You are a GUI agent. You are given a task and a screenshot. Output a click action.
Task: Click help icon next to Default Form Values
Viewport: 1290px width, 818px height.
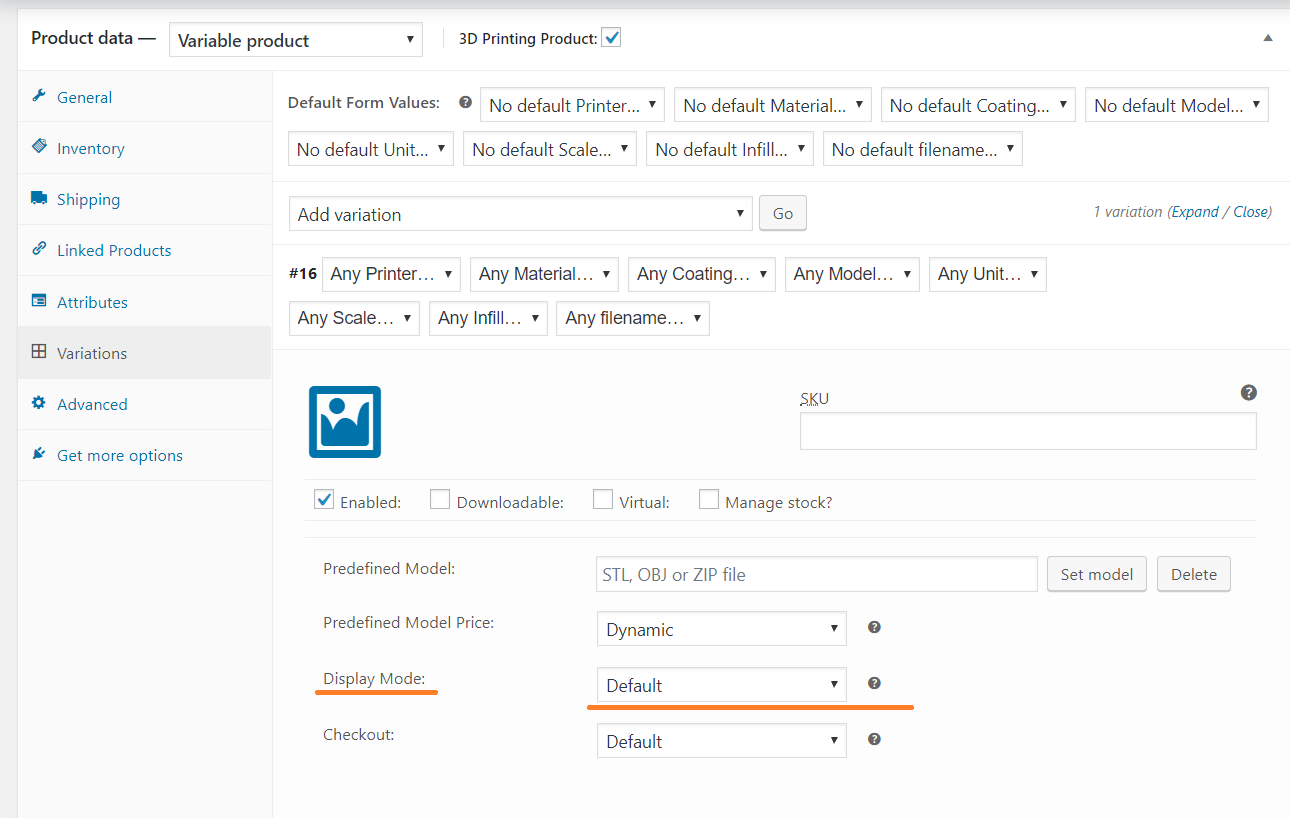click(465, 102)
